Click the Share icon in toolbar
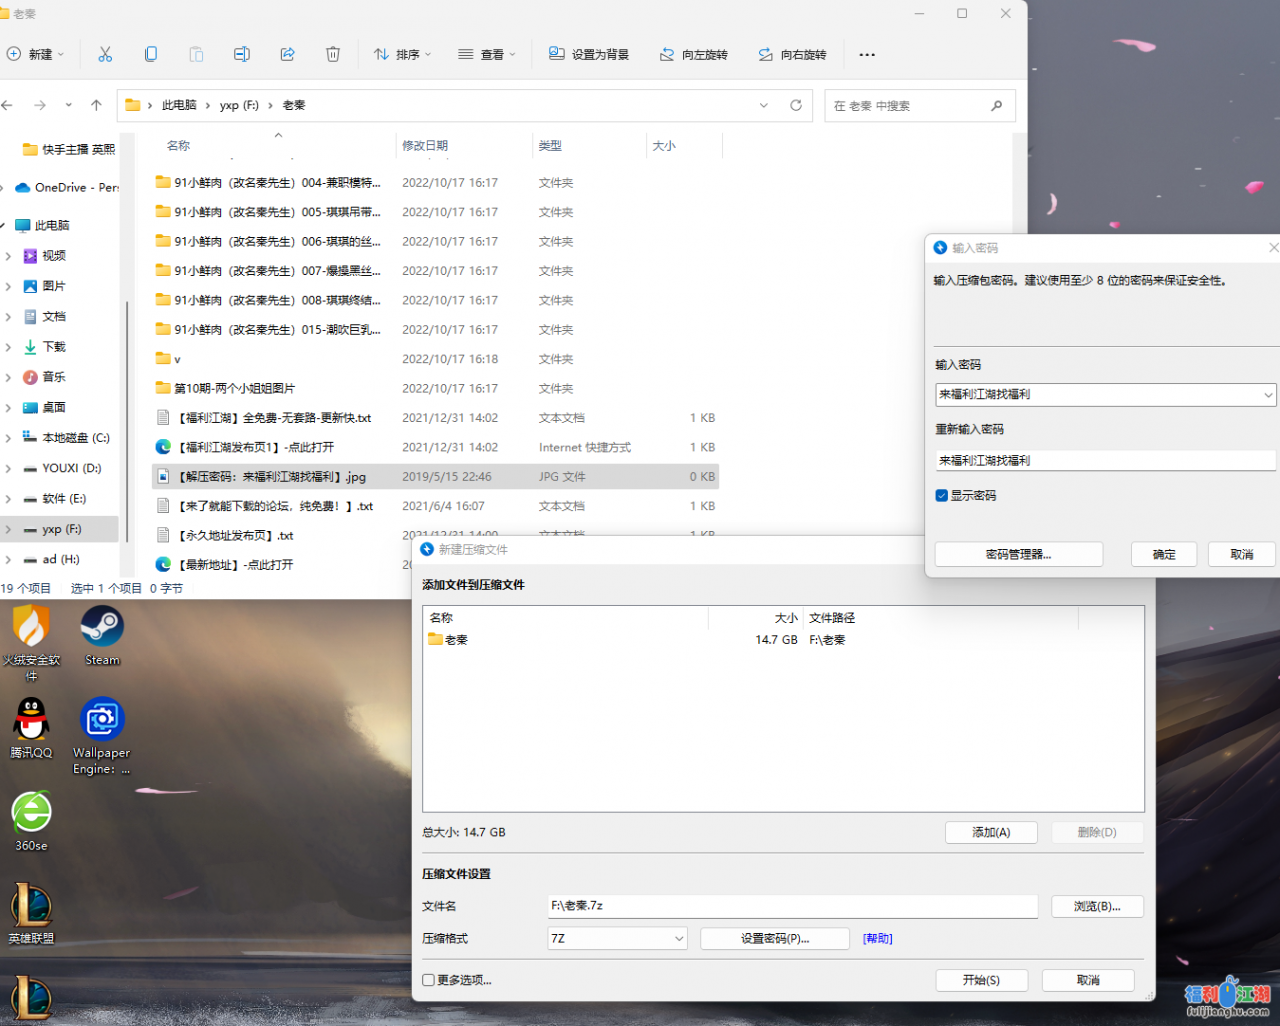 [288, 54]
